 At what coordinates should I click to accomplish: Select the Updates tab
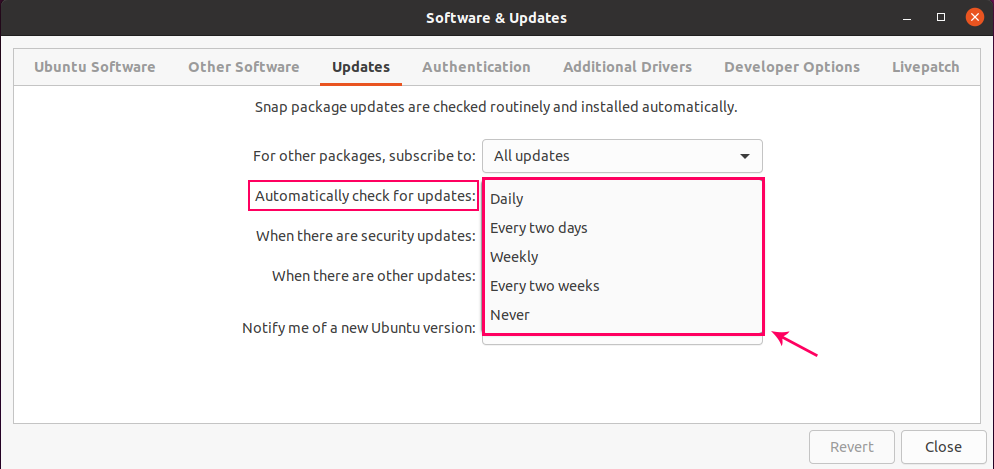pos(361,67)
